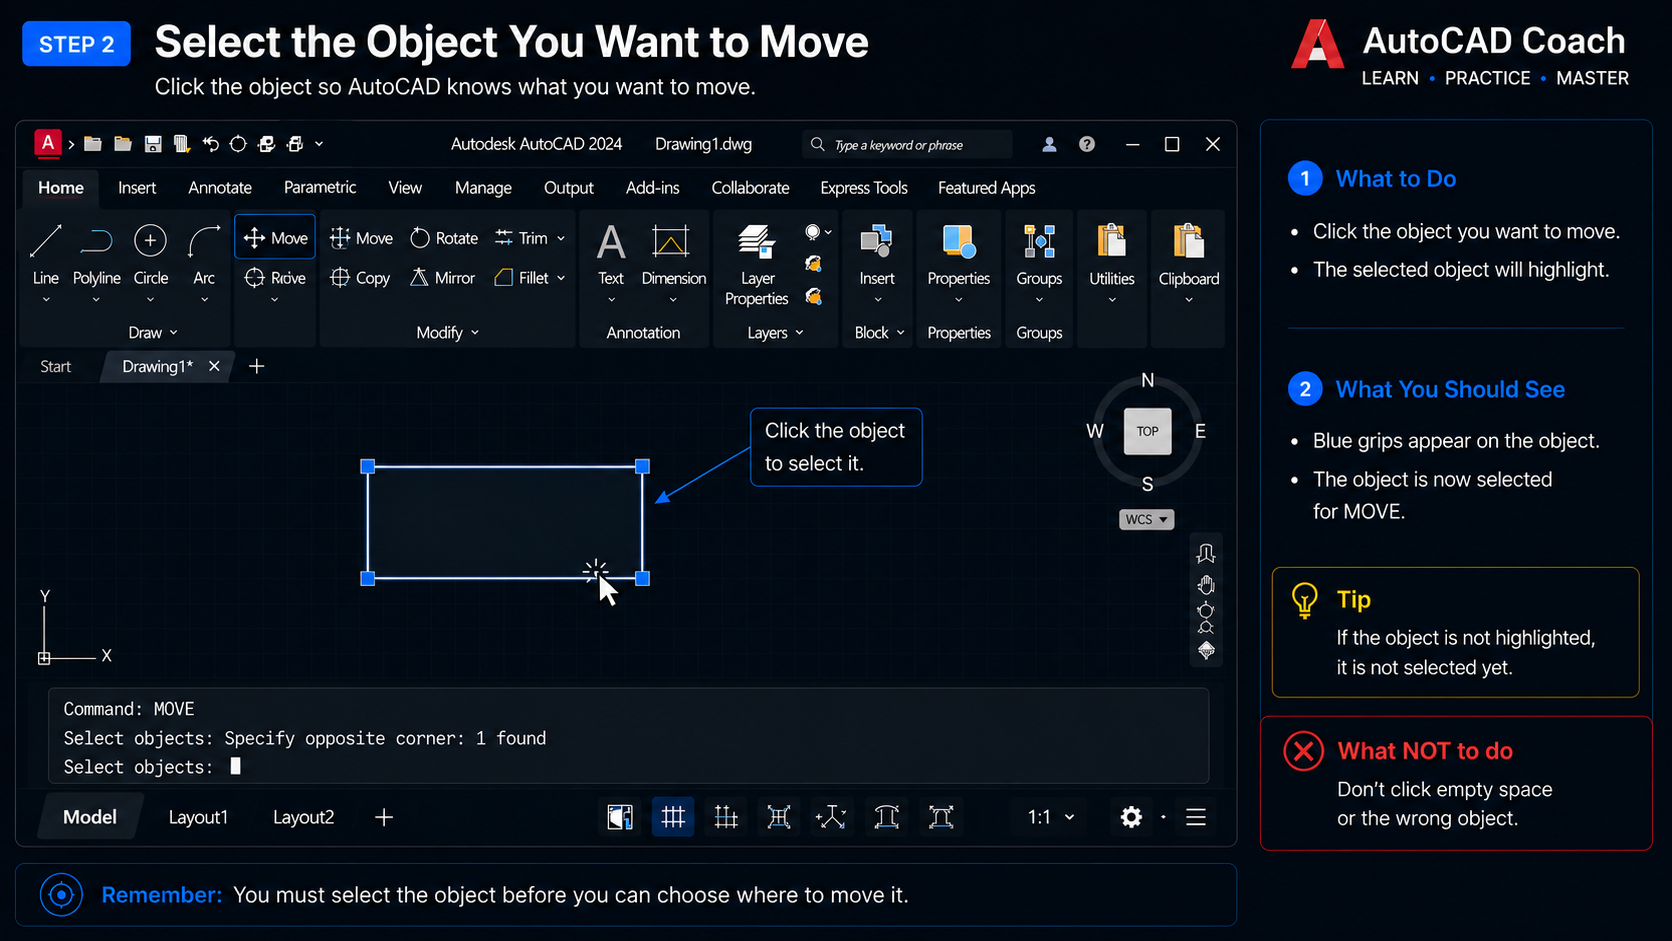Expand the Draw panel
The image size is (1672, 941).
point(153,332)
